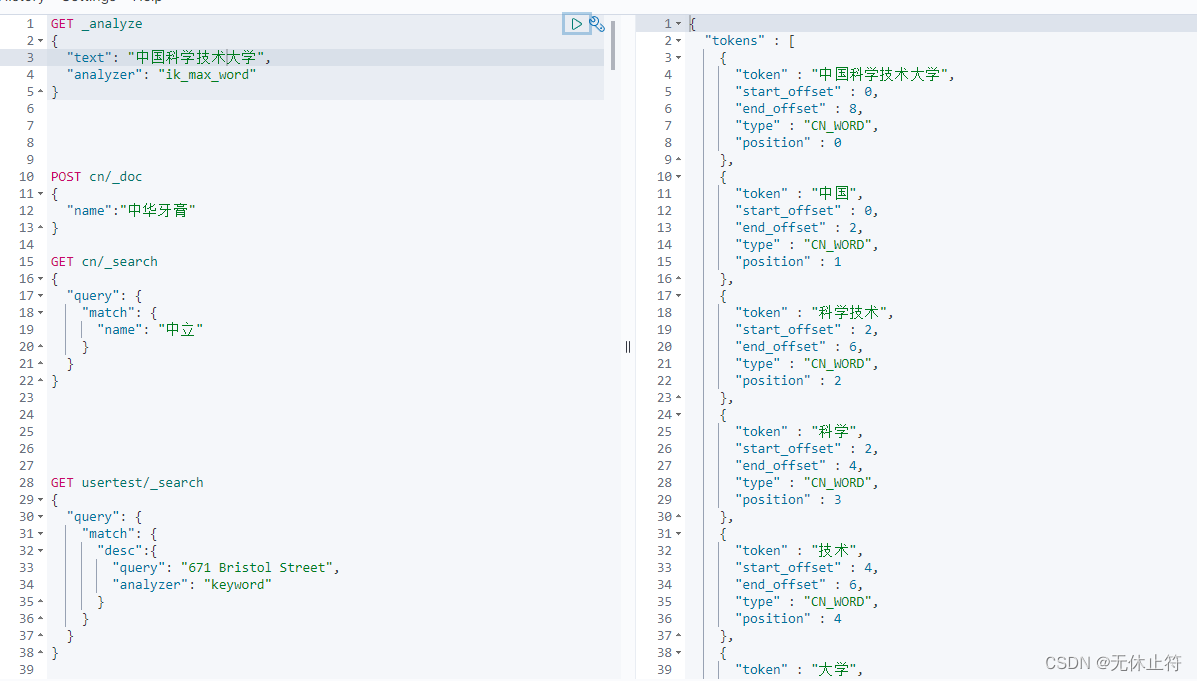
Task: Collapse the _analyze request body at line 2
Action: click(40, 41)
